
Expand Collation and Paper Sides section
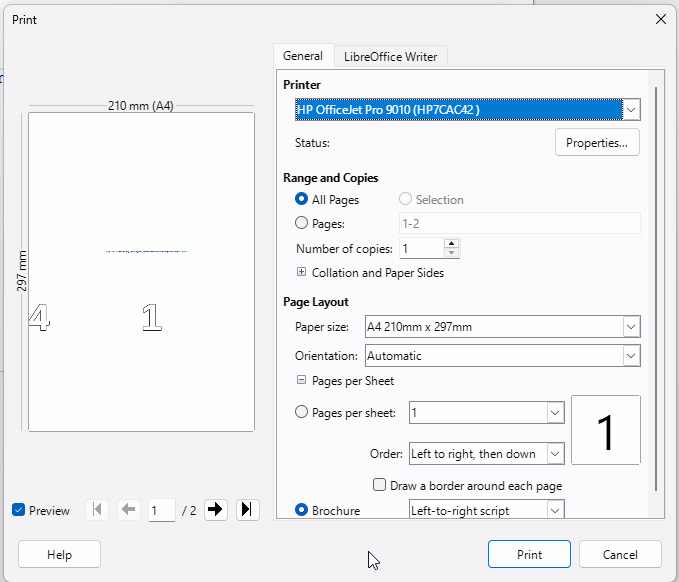301,273
